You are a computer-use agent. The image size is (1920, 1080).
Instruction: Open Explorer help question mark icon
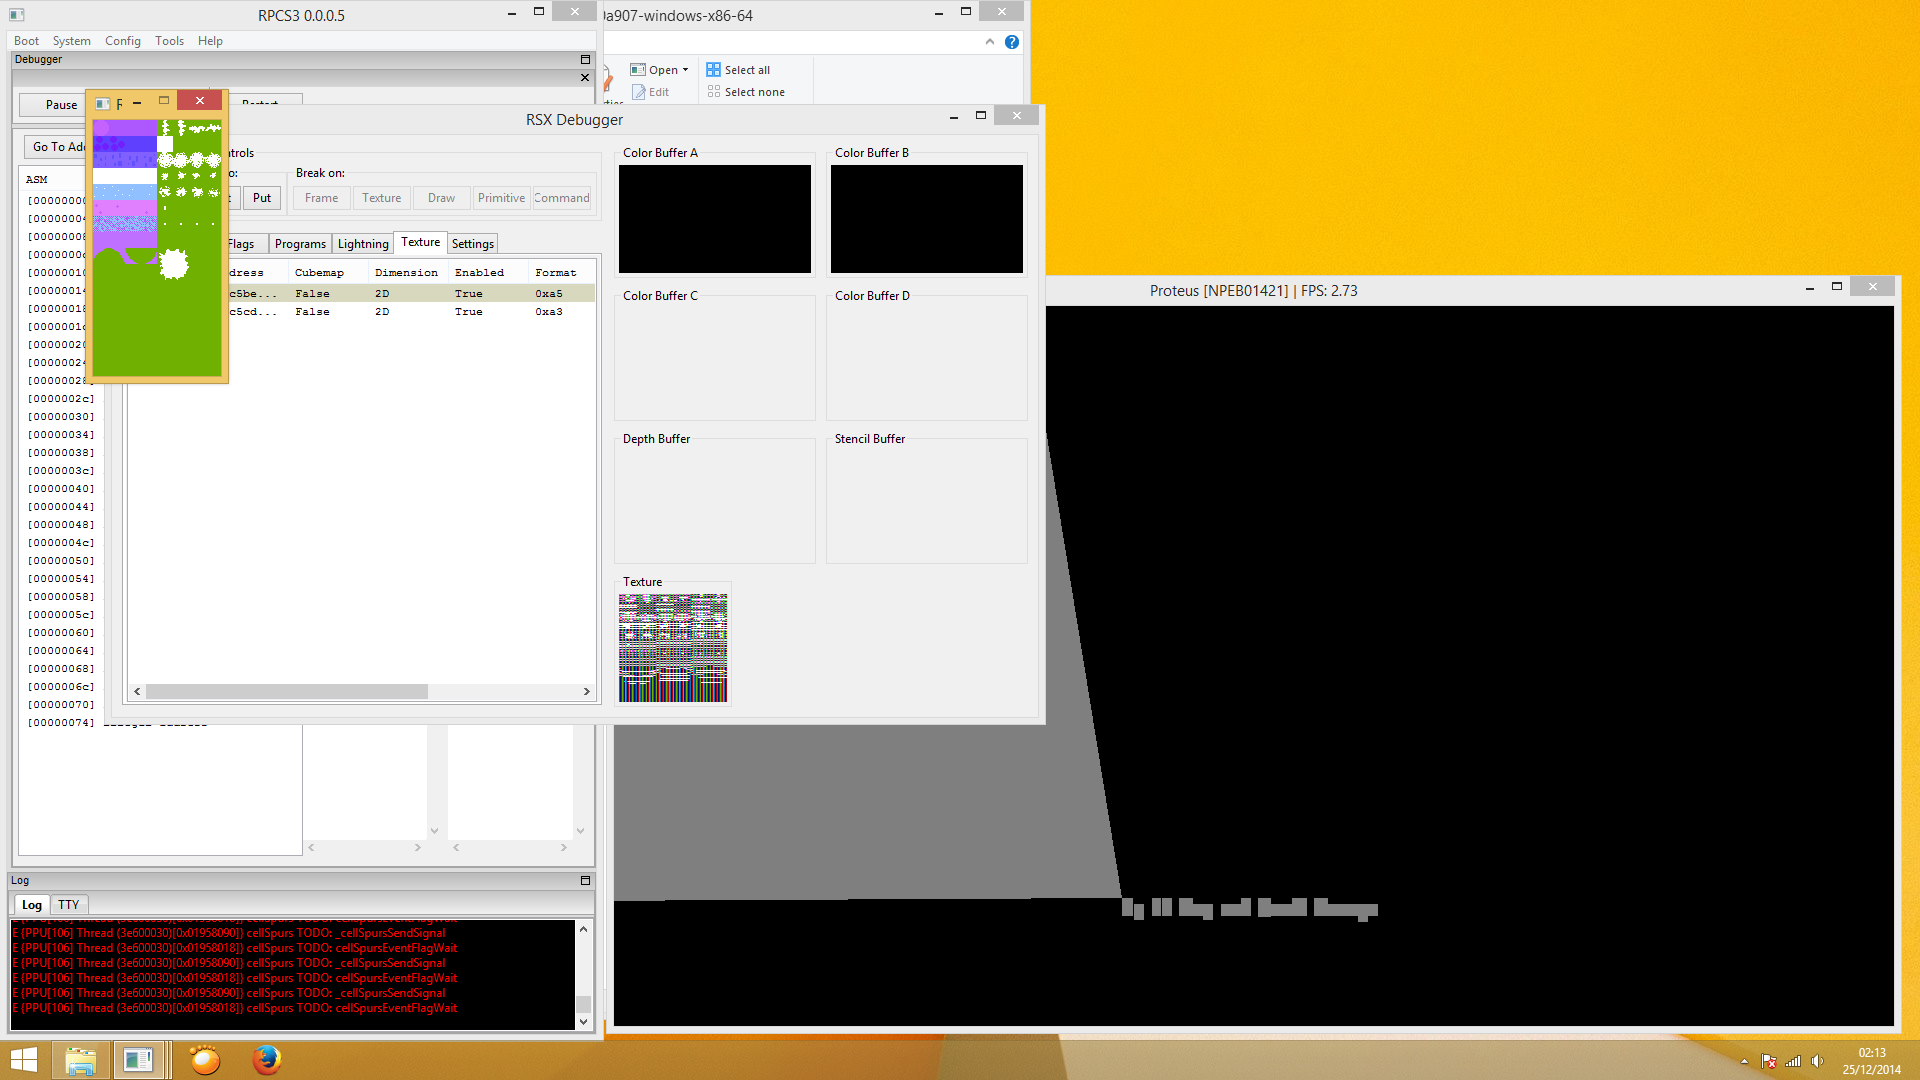[1012, 42]
